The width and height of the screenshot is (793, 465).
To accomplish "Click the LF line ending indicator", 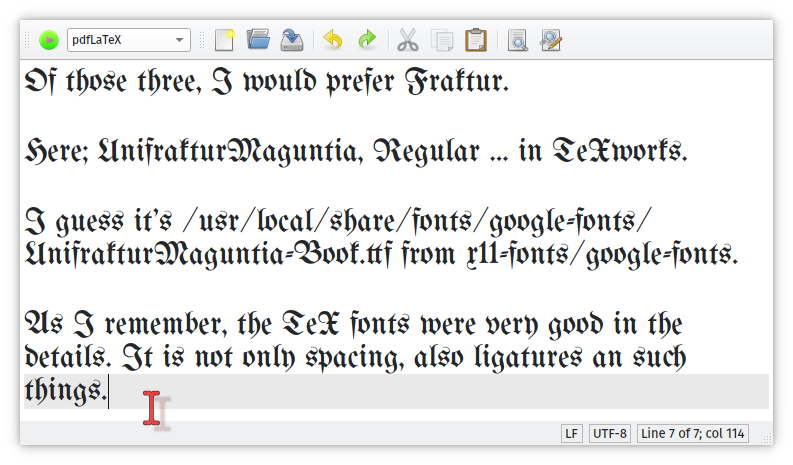I will tap(572, 434).
